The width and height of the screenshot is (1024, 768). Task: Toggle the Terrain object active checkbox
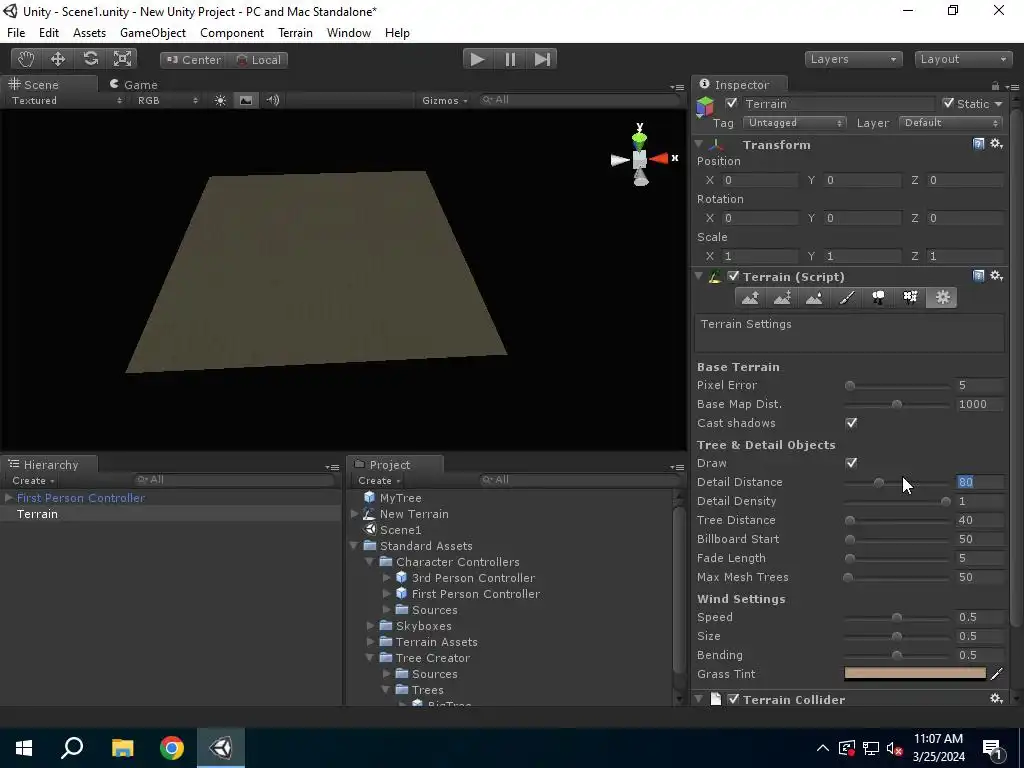[x=731, y=103]
